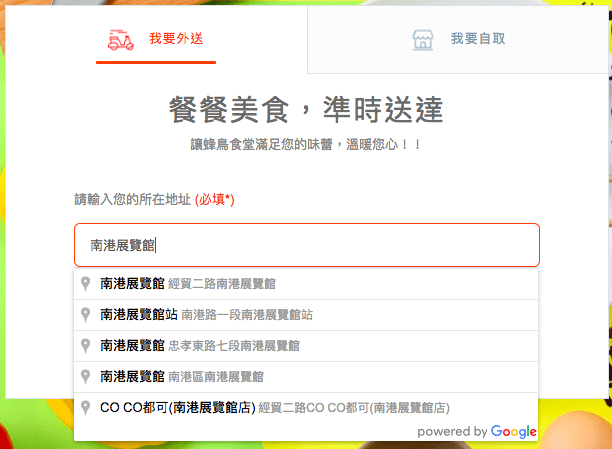The height and width of the screenshot is (449, 612).
Task: Choose suggestion 南港展覽館站 南港路一段
Action: coord(306,315)
